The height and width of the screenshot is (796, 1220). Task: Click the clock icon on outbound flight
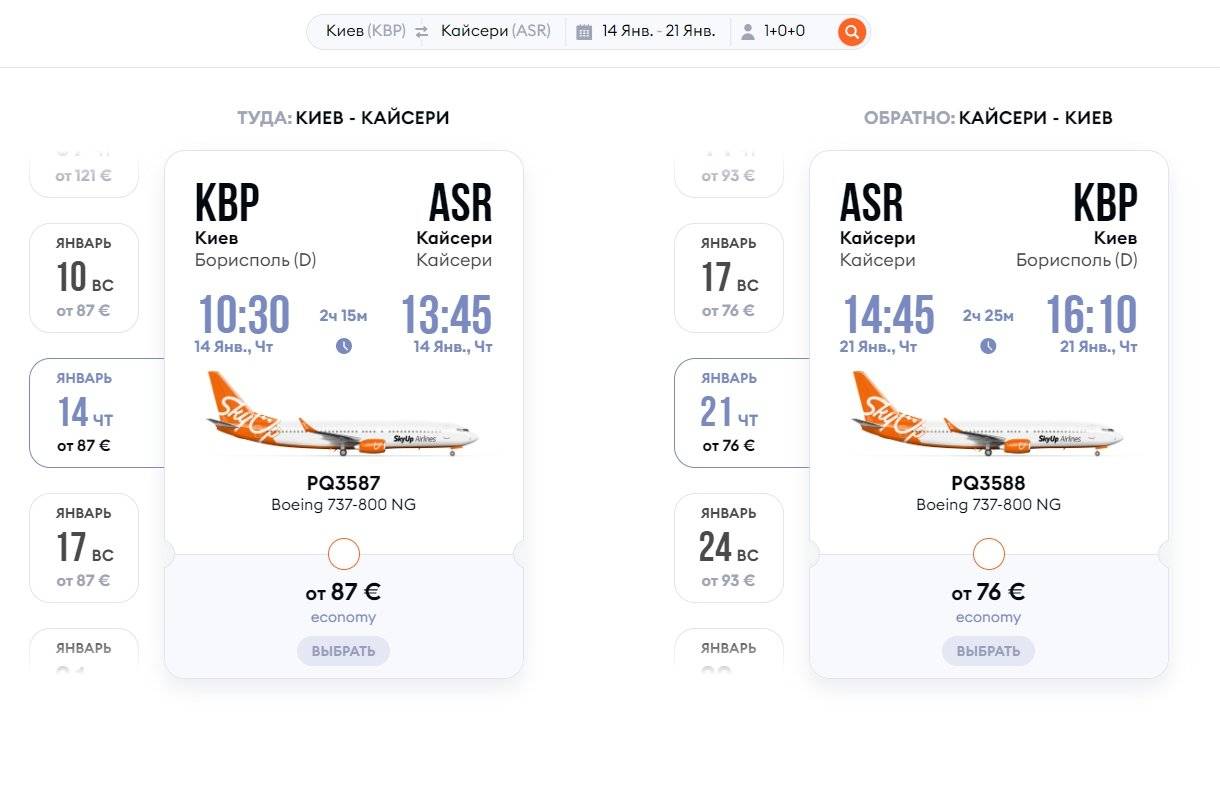click(344, 346)
